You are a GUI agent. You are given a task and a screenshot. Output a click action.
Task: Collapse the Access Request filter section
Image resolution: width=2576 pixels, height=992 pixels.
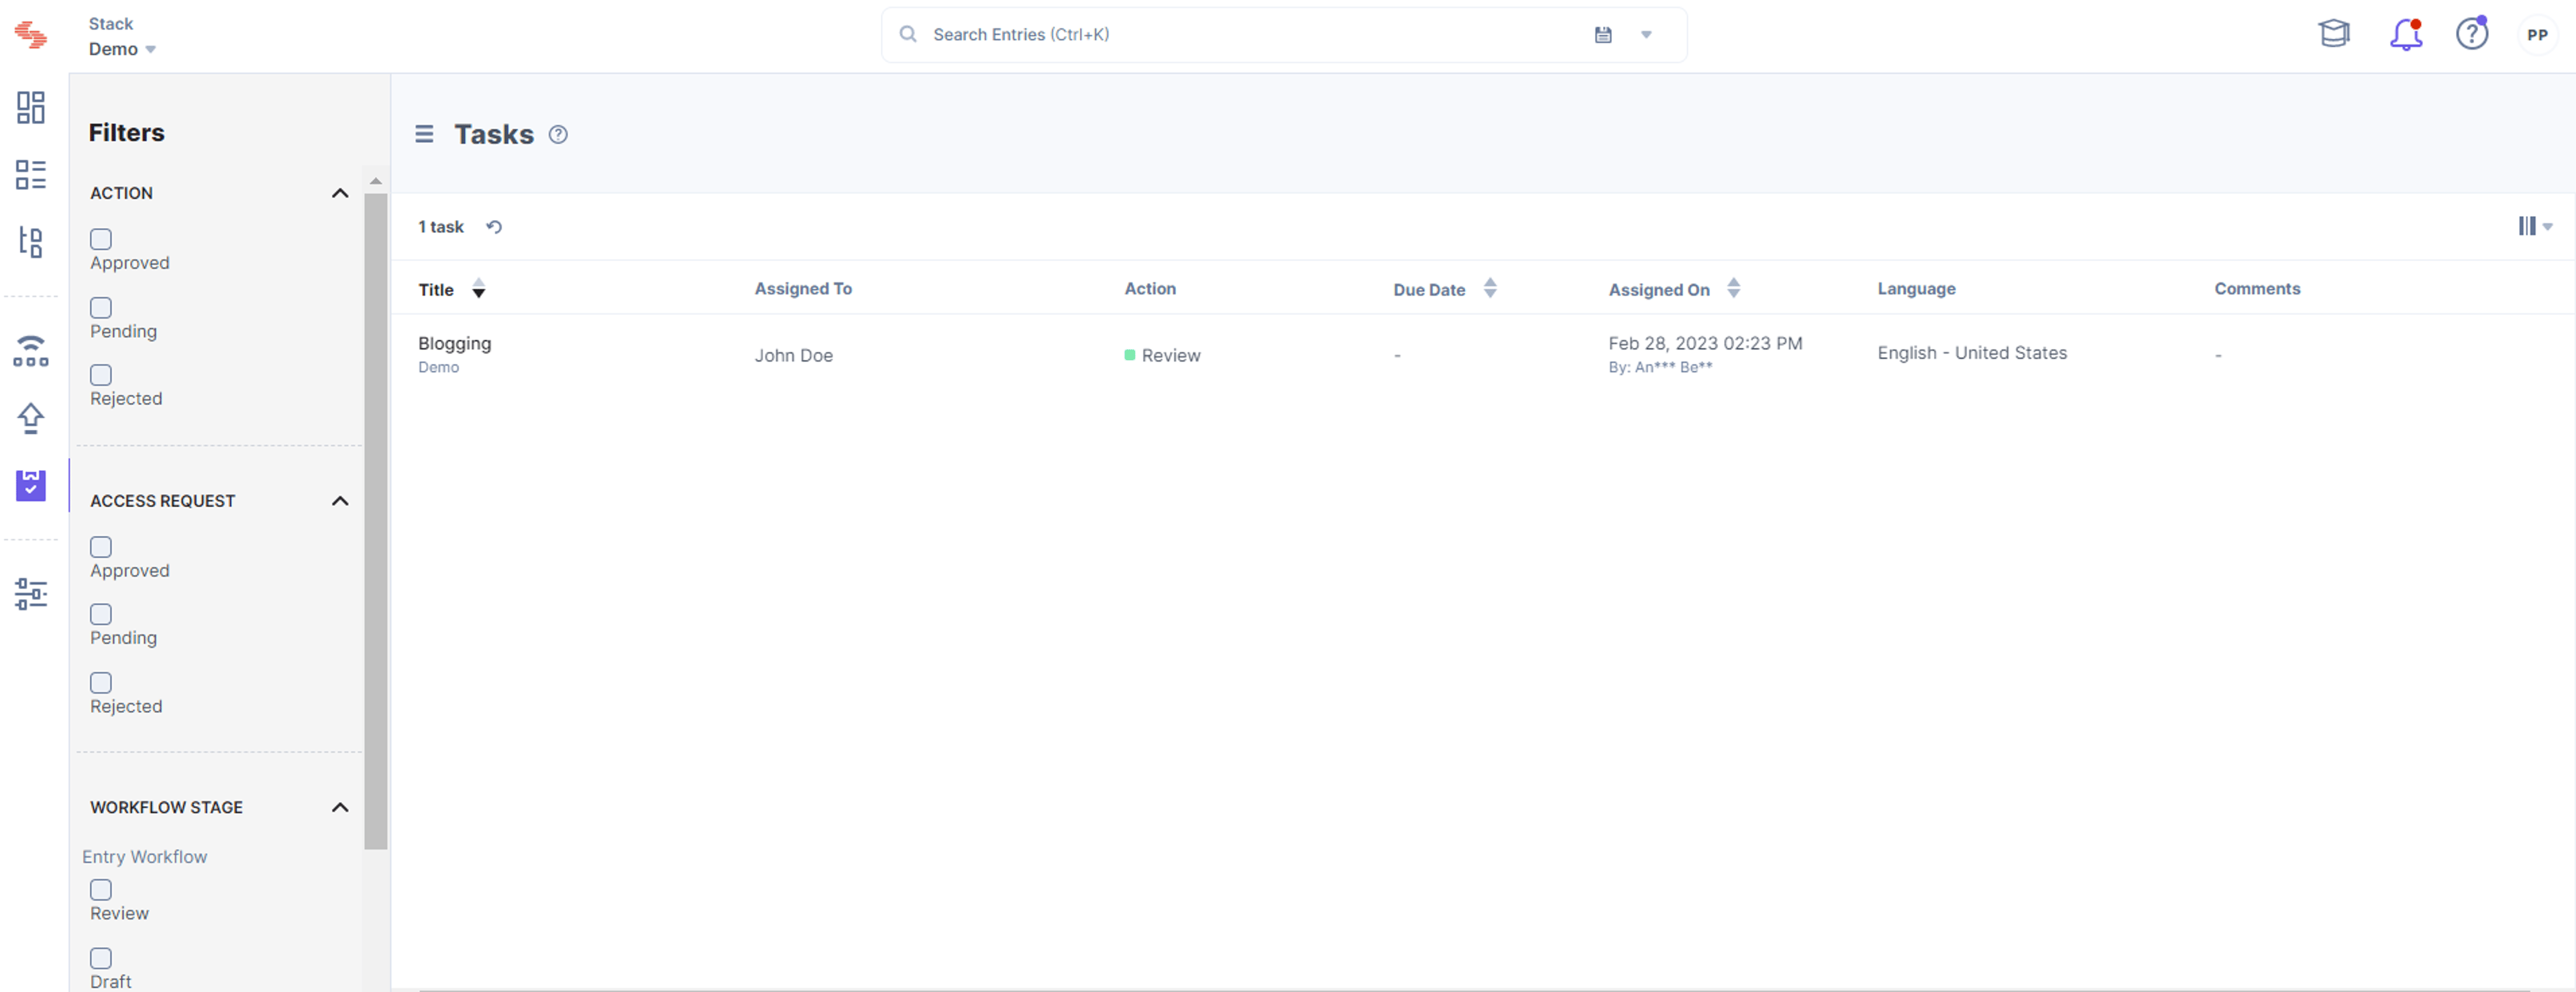pyautogui.click(x=340, y=501)
